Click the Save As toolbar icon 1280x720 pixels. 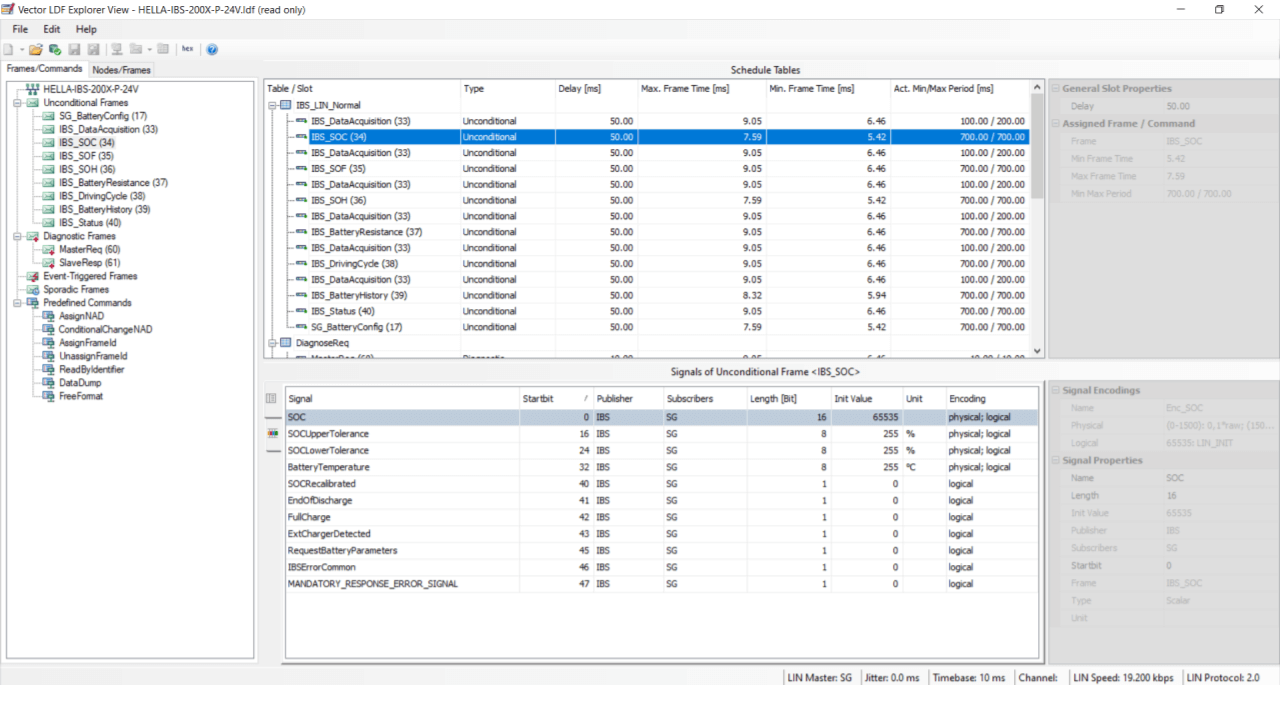(93, 49)
